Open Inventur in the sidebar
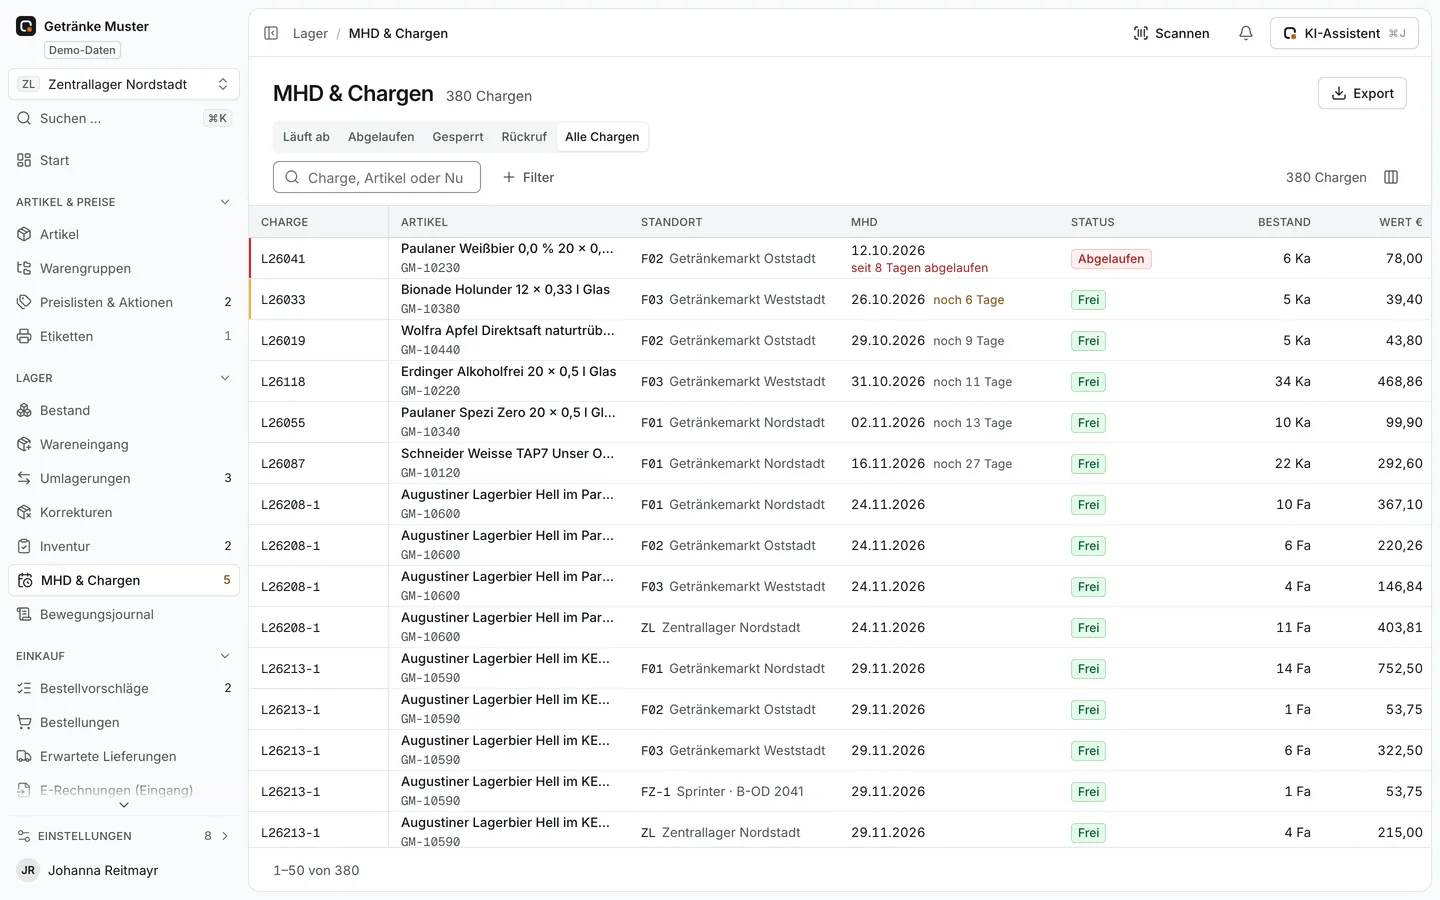Screen dimensions: 1440x900 [124, 546]
